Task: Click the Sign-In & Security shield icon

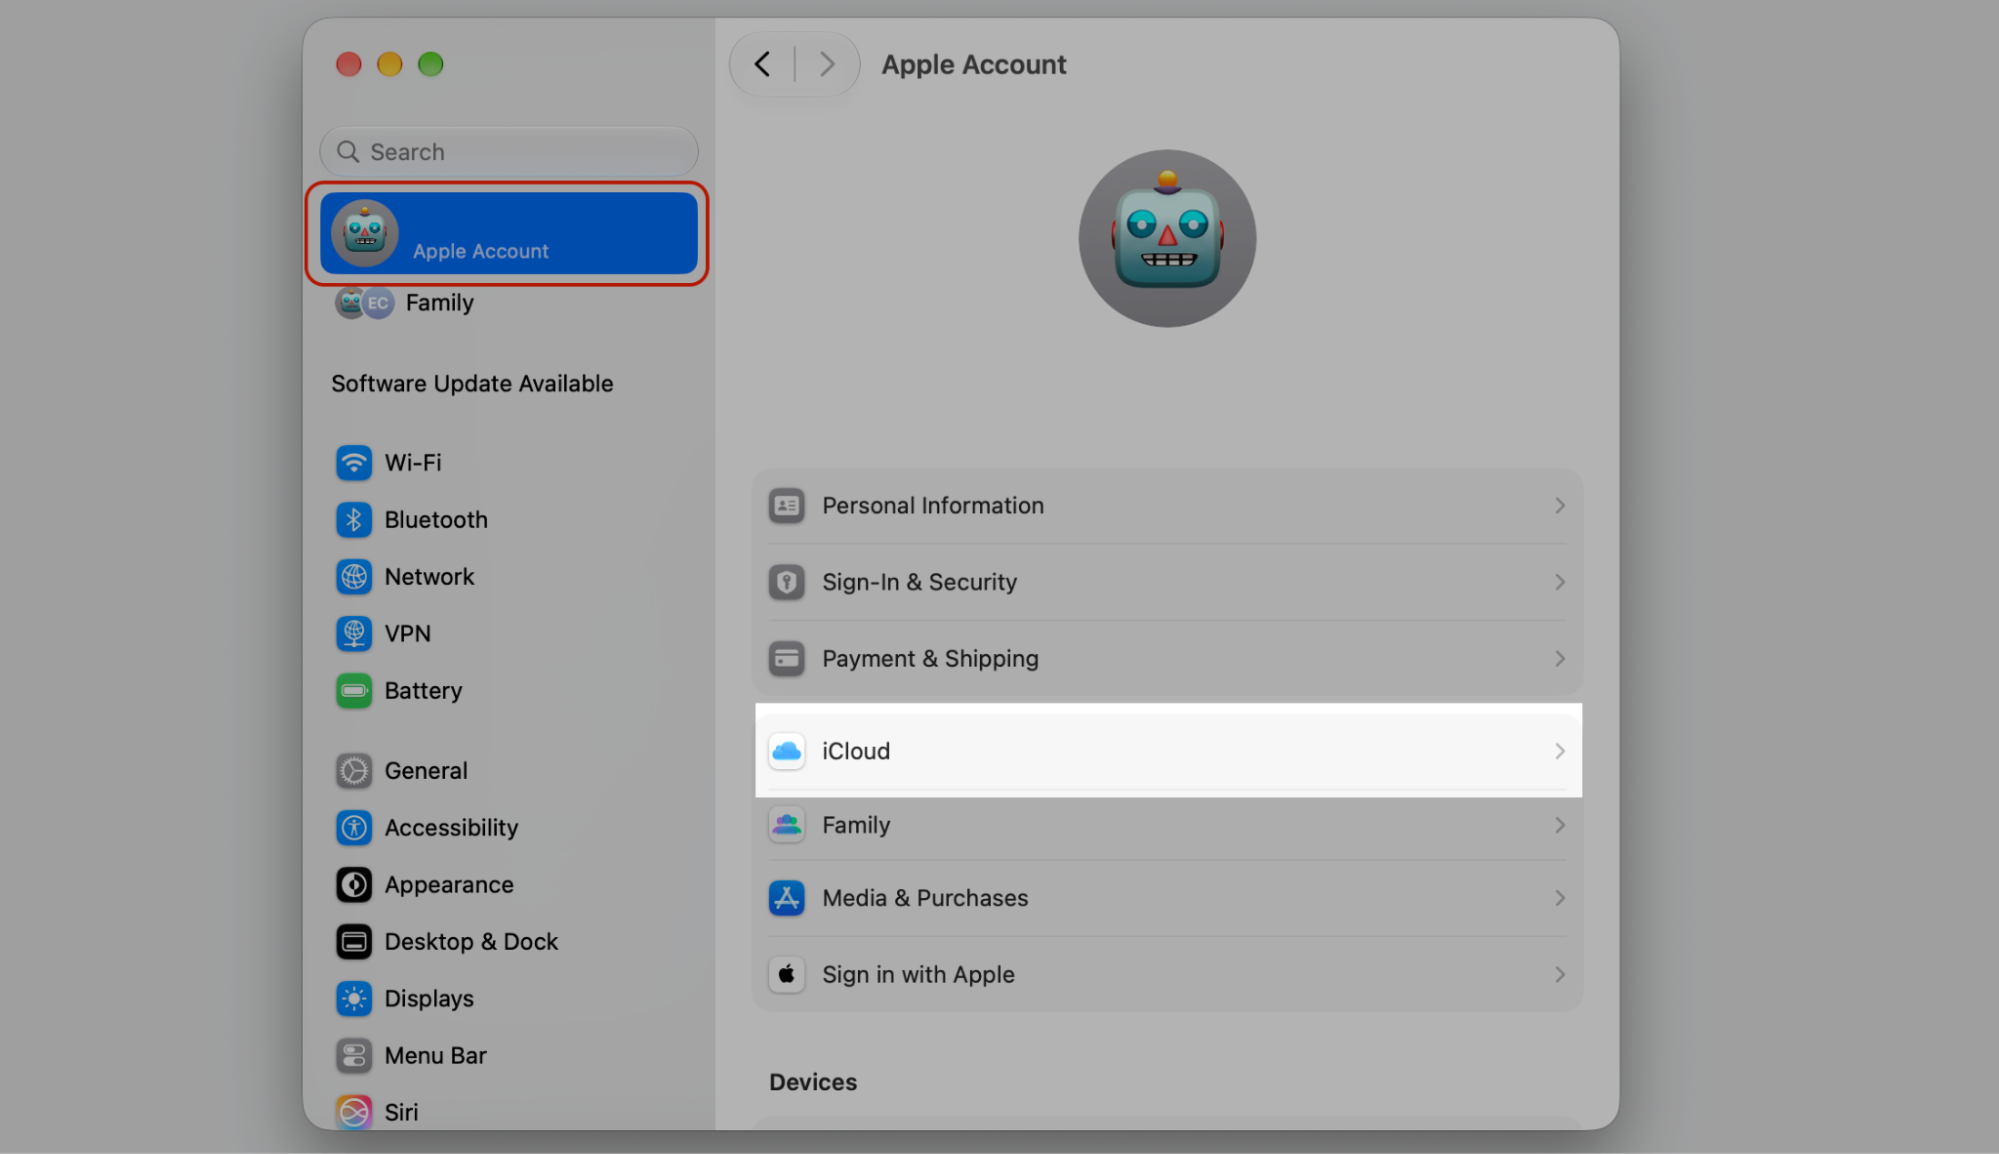Action: (787, 582)
